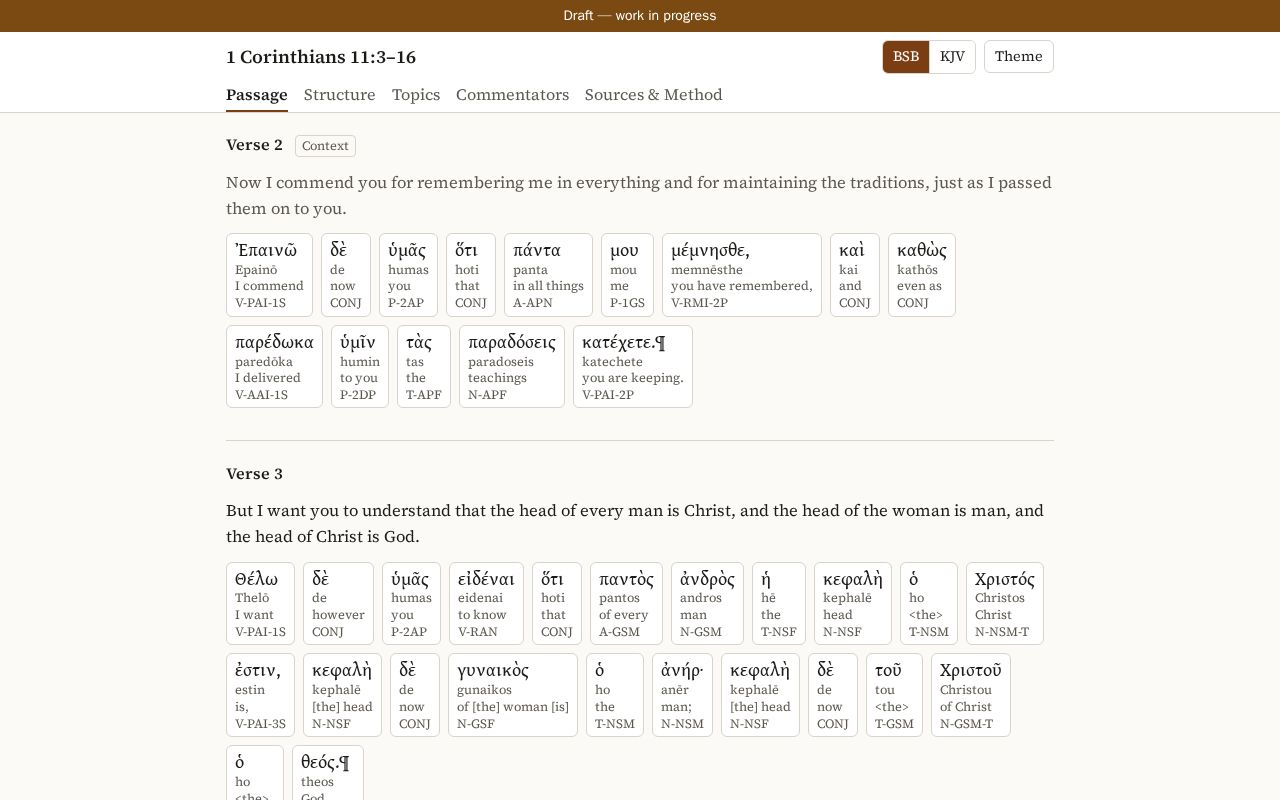Click the Verse 3 heading
The image size is (1280, 800).
pos(254,474)
